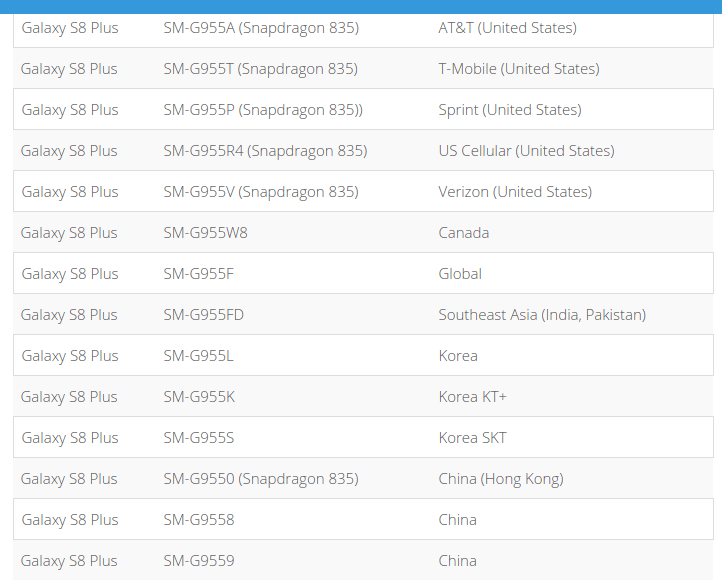Click Galaxy S8 Plus in SM-G955V row
Viewport: 722px width, 587px height.
tap(70, 192)
